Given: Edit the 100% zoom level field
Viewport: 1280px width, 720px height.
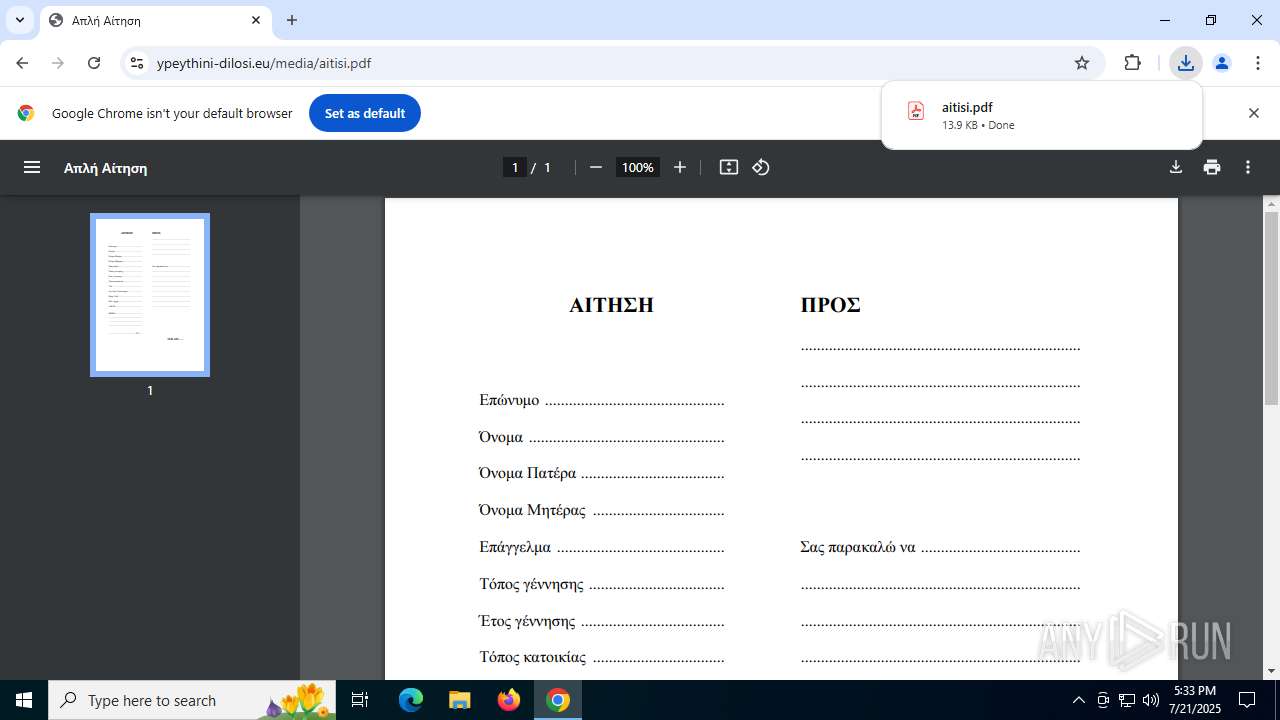Looking at the screenshot, I should 638,168.
